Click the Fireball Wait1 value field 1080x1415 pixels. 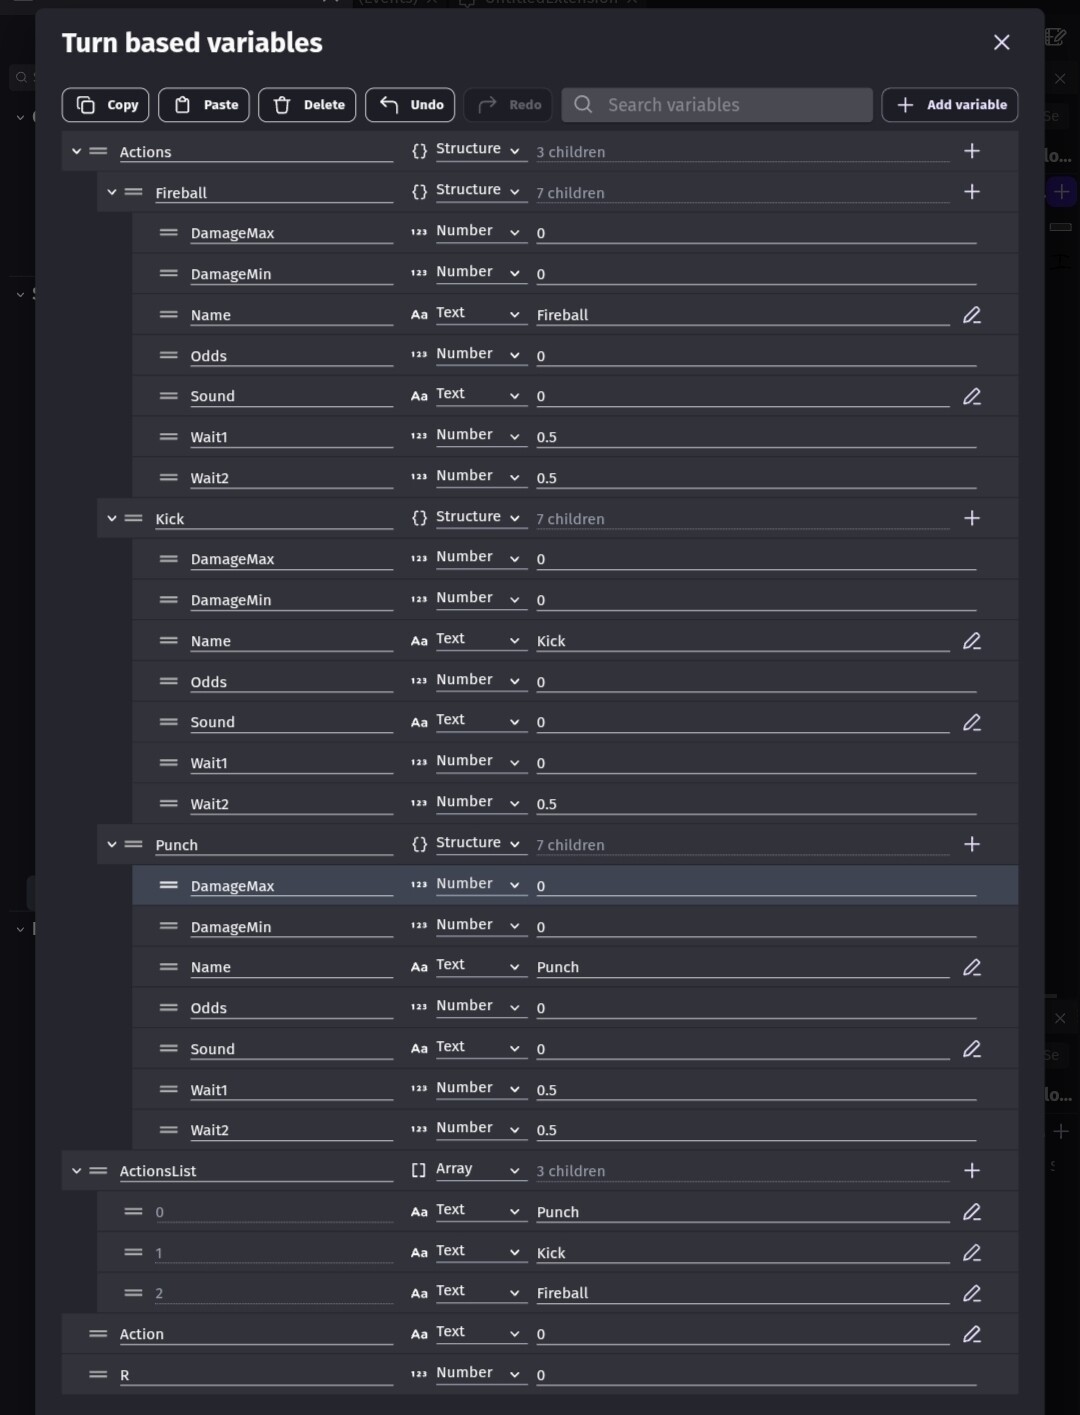click(755, 437)
